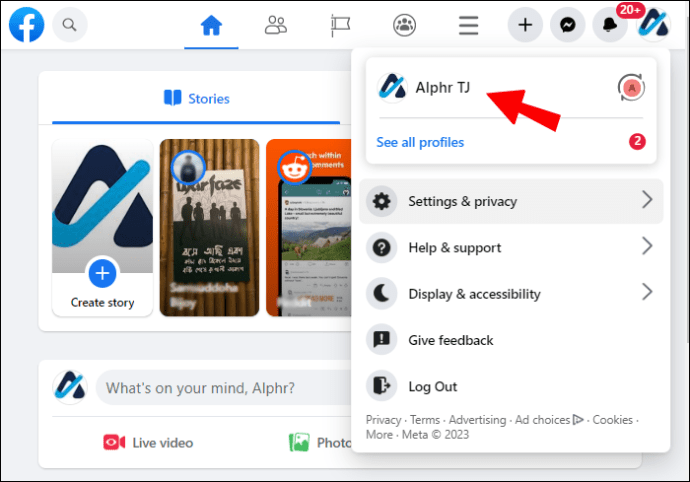
Task: Click the blue plus on Create story
Action: click(103, 273)
